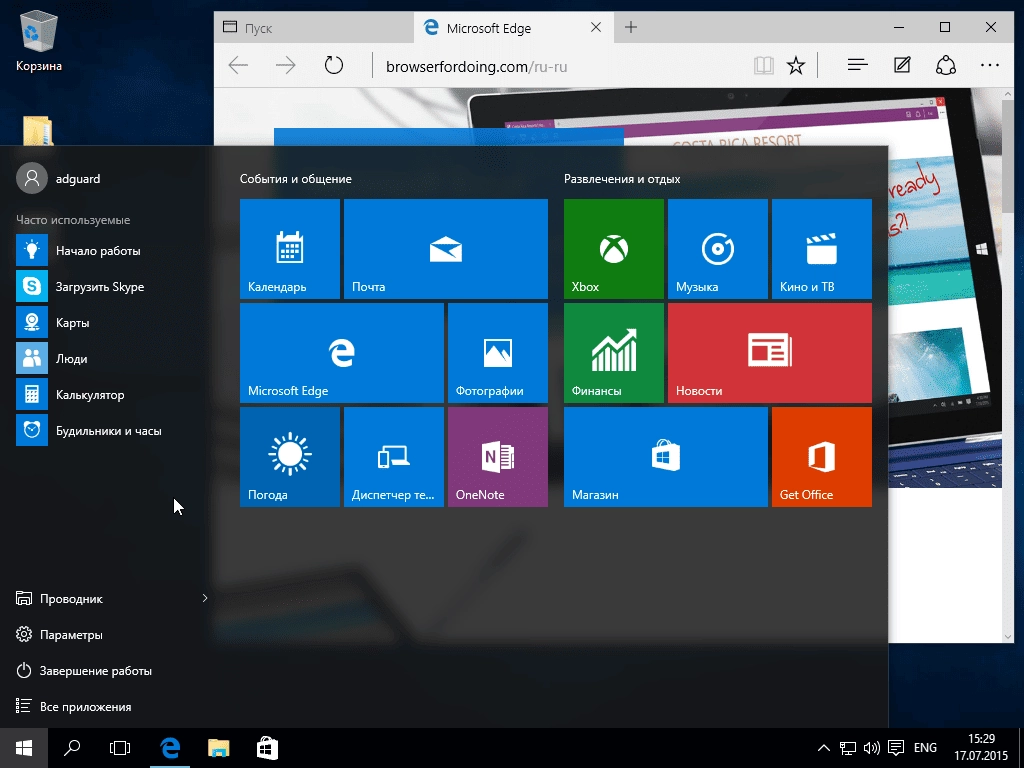1024x768 pixels.
Task: Open Calculator (Калькулятор) from the list
Action: click(104, 394)
